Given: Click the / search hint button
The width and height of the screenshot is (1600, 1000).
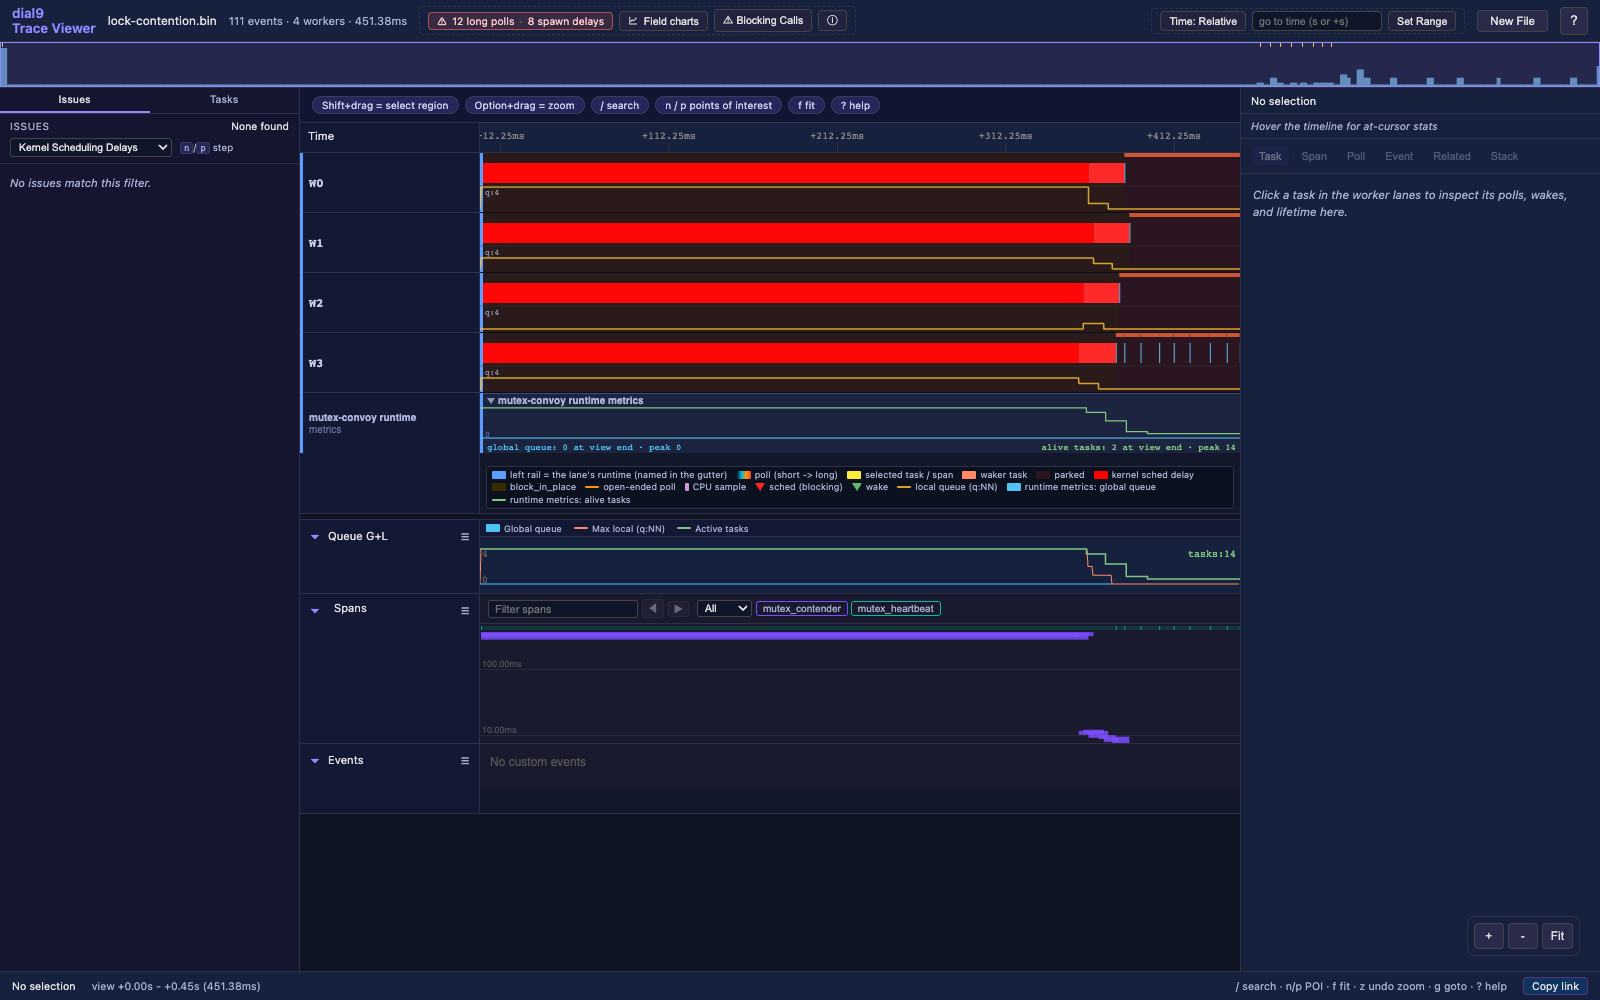Looking at the screenshot, I should [x=620, y=106].
